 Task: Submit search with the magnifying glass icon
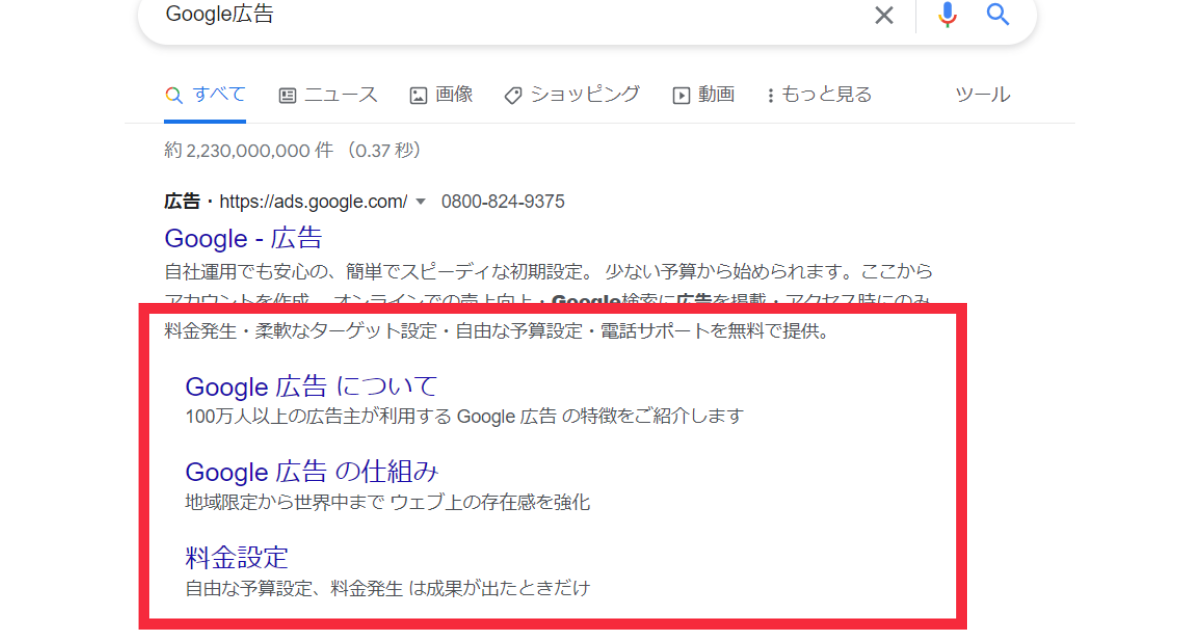[x=998, y=14]
